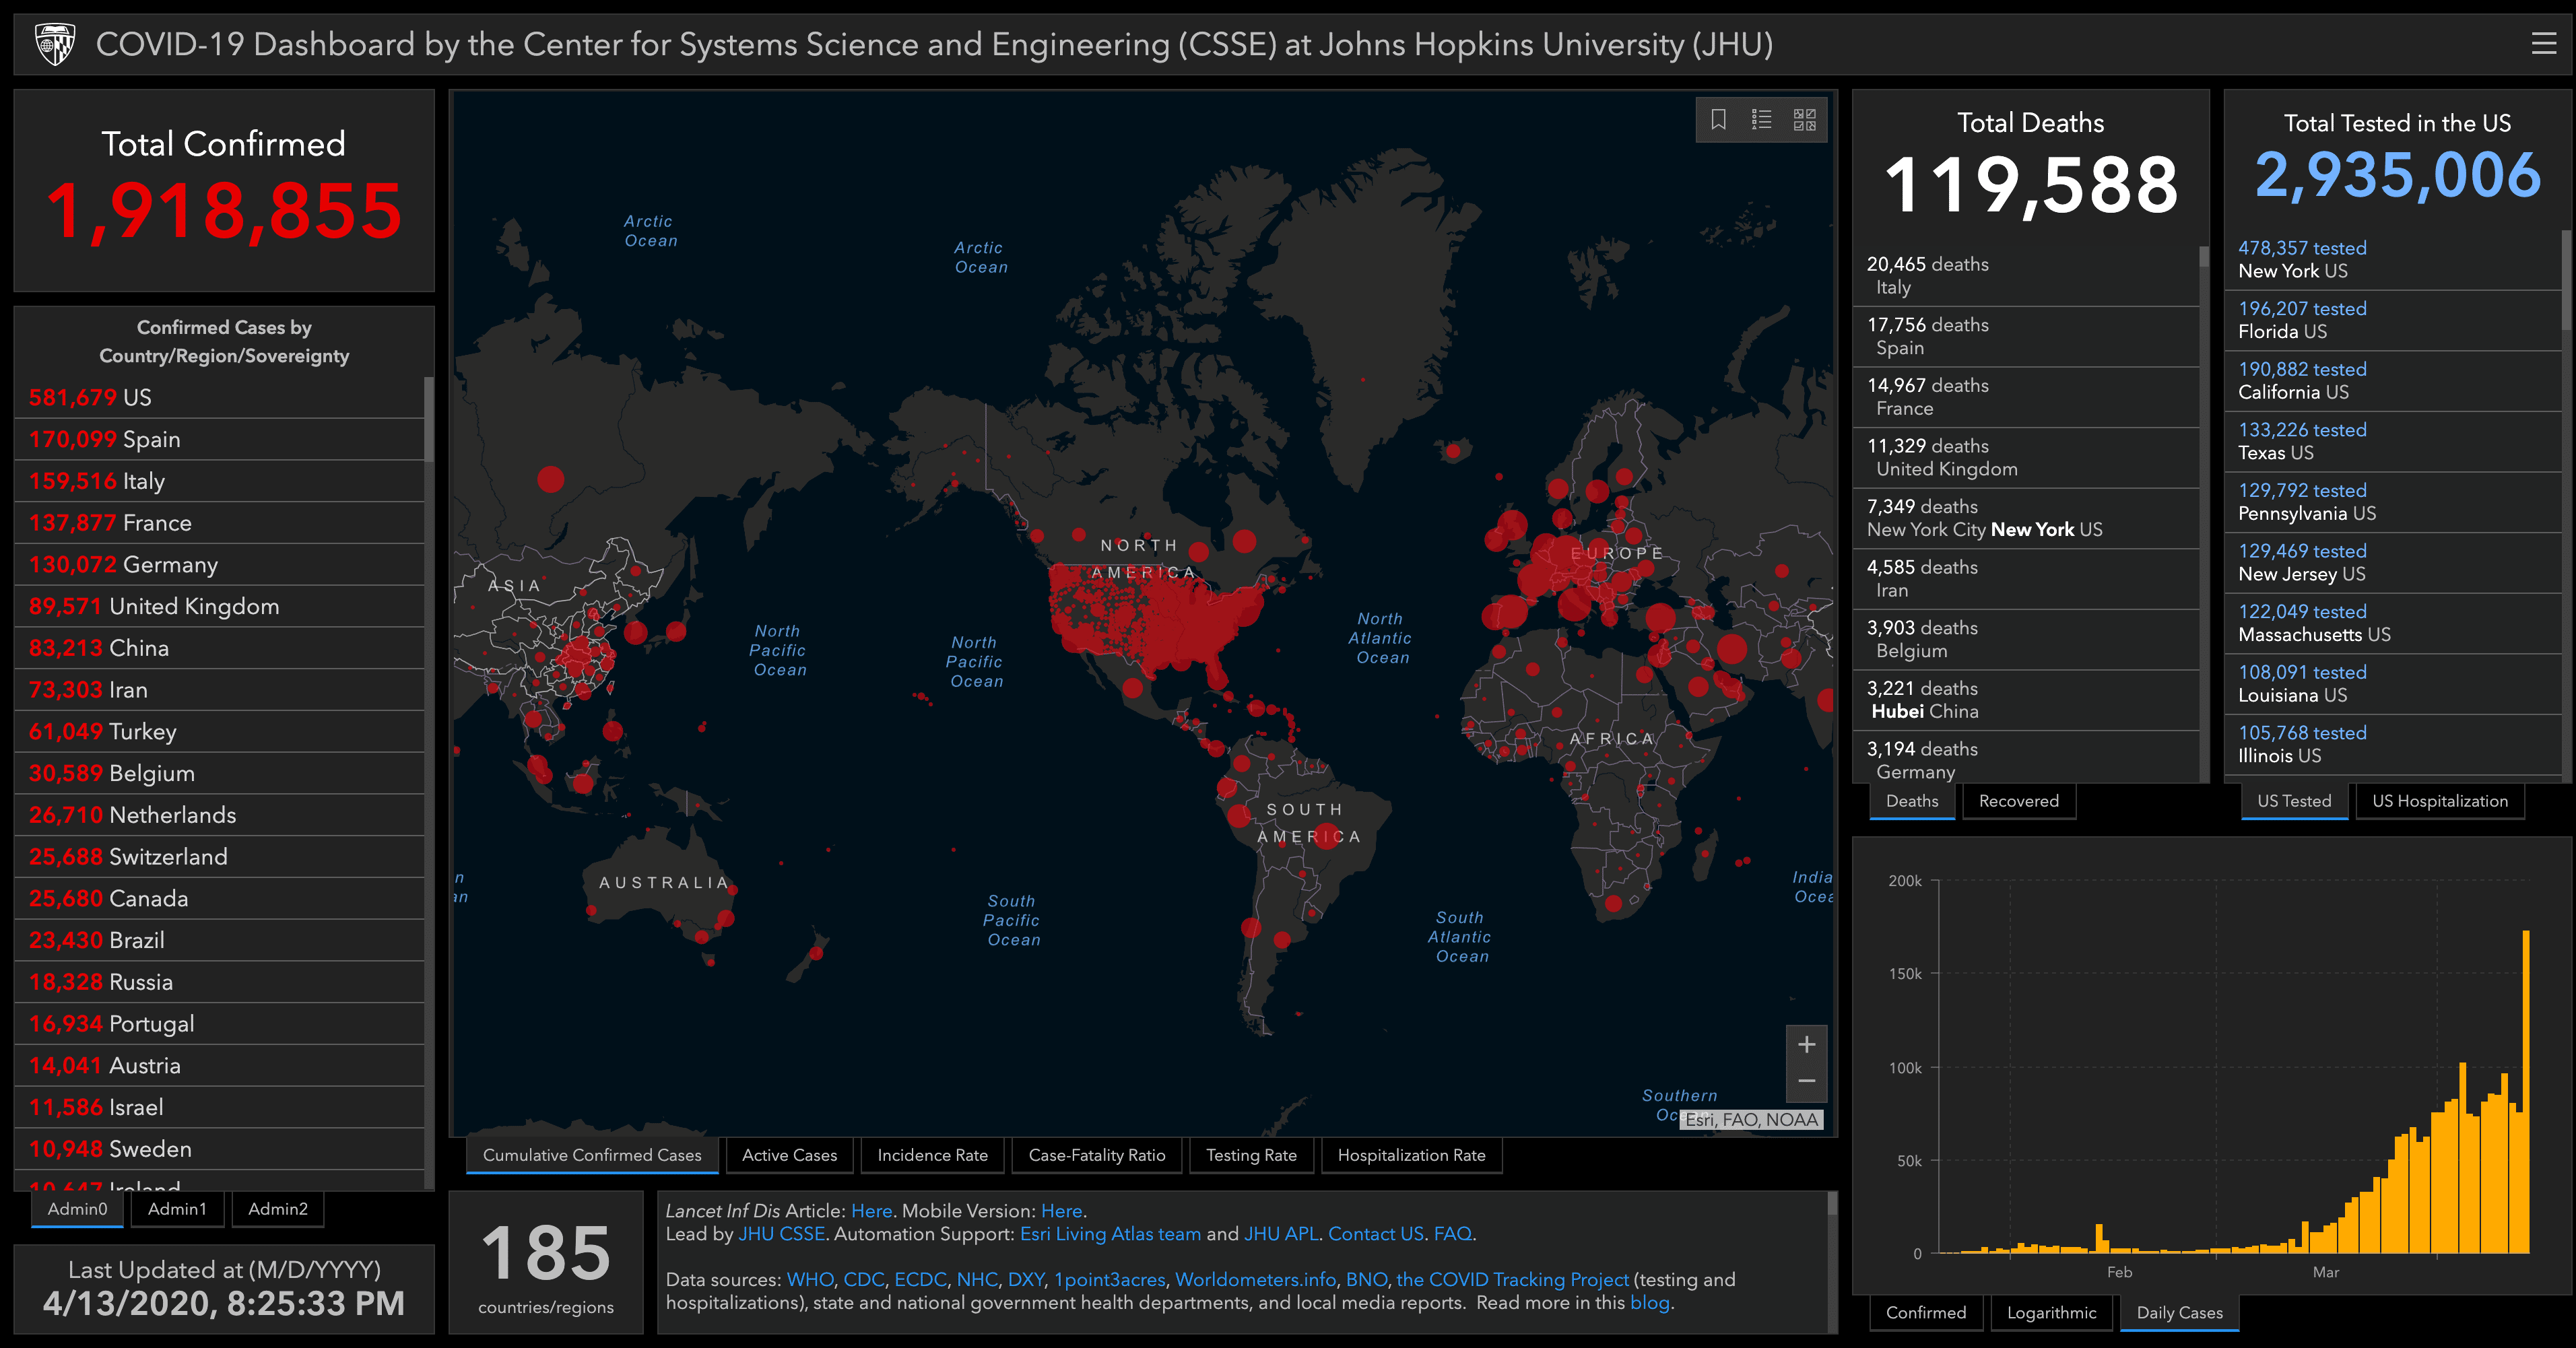Show the Confirmed chart tab

pos(1925,1313)
